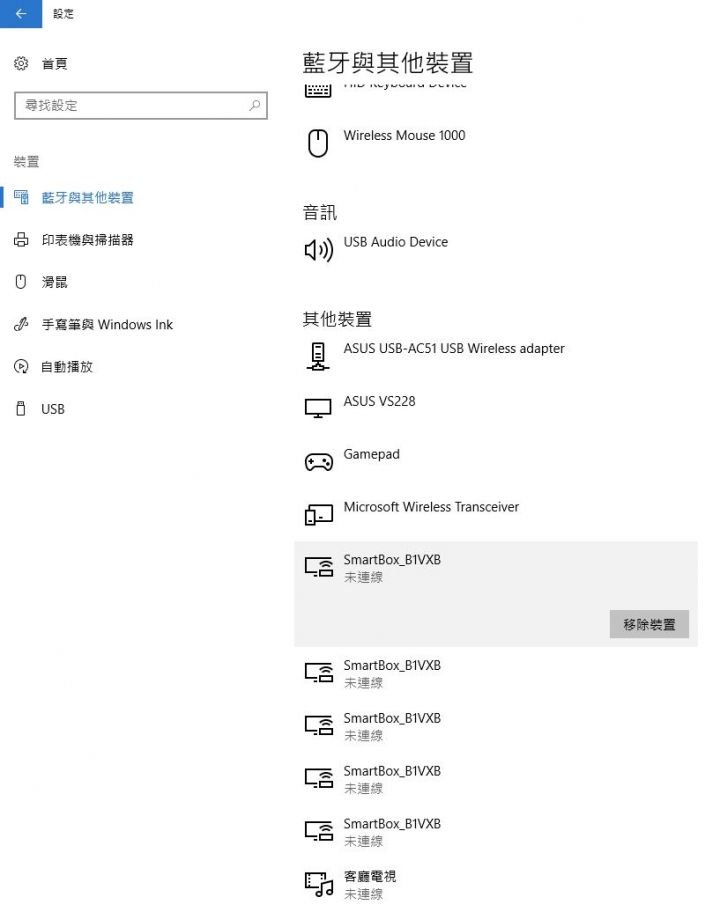Viewport: 720px width, 912px height.
Task: Click the Microsoft Wireless Transceiver icon
Action: tap(317, 514)
